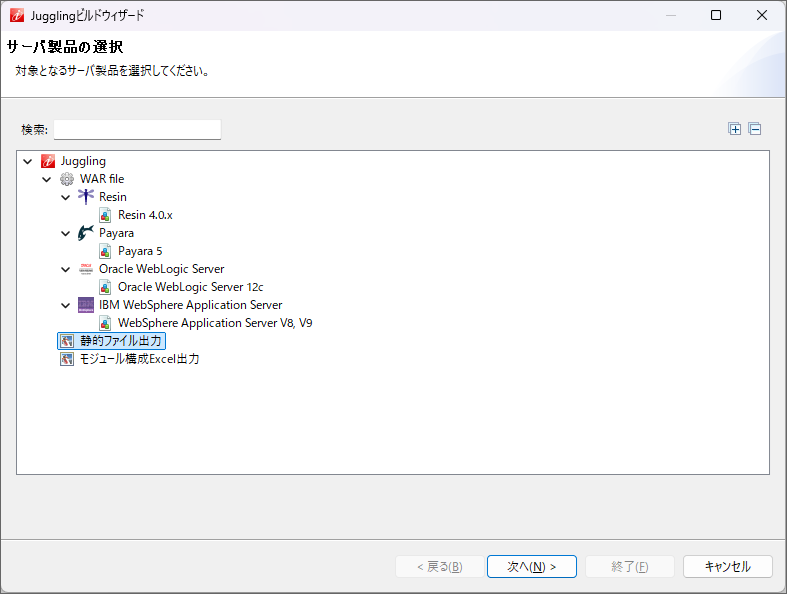Viewport: 787px width, 594px height.
Task: Collapse the Oracle WebLogic Server node
Action: click(x=66, y=270)
